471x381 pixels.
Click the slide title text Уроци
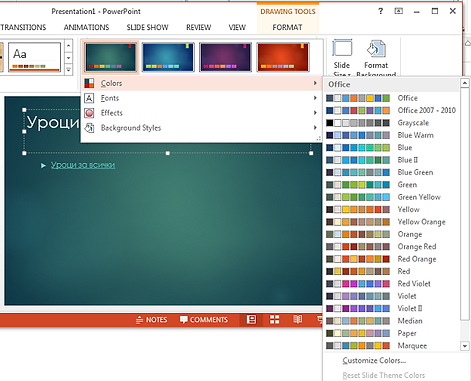point(53,122)
